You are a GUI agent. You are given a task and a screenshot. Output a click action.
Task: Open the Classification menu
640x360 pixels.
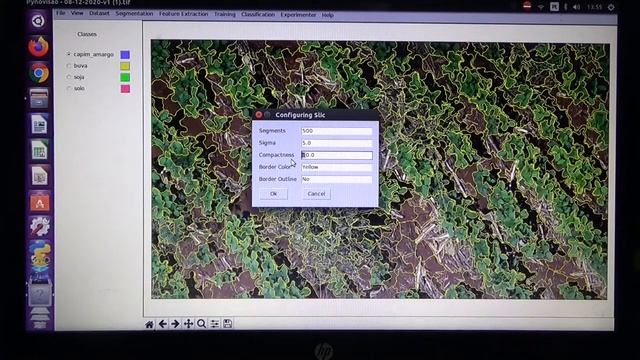(x=258, y=14)
